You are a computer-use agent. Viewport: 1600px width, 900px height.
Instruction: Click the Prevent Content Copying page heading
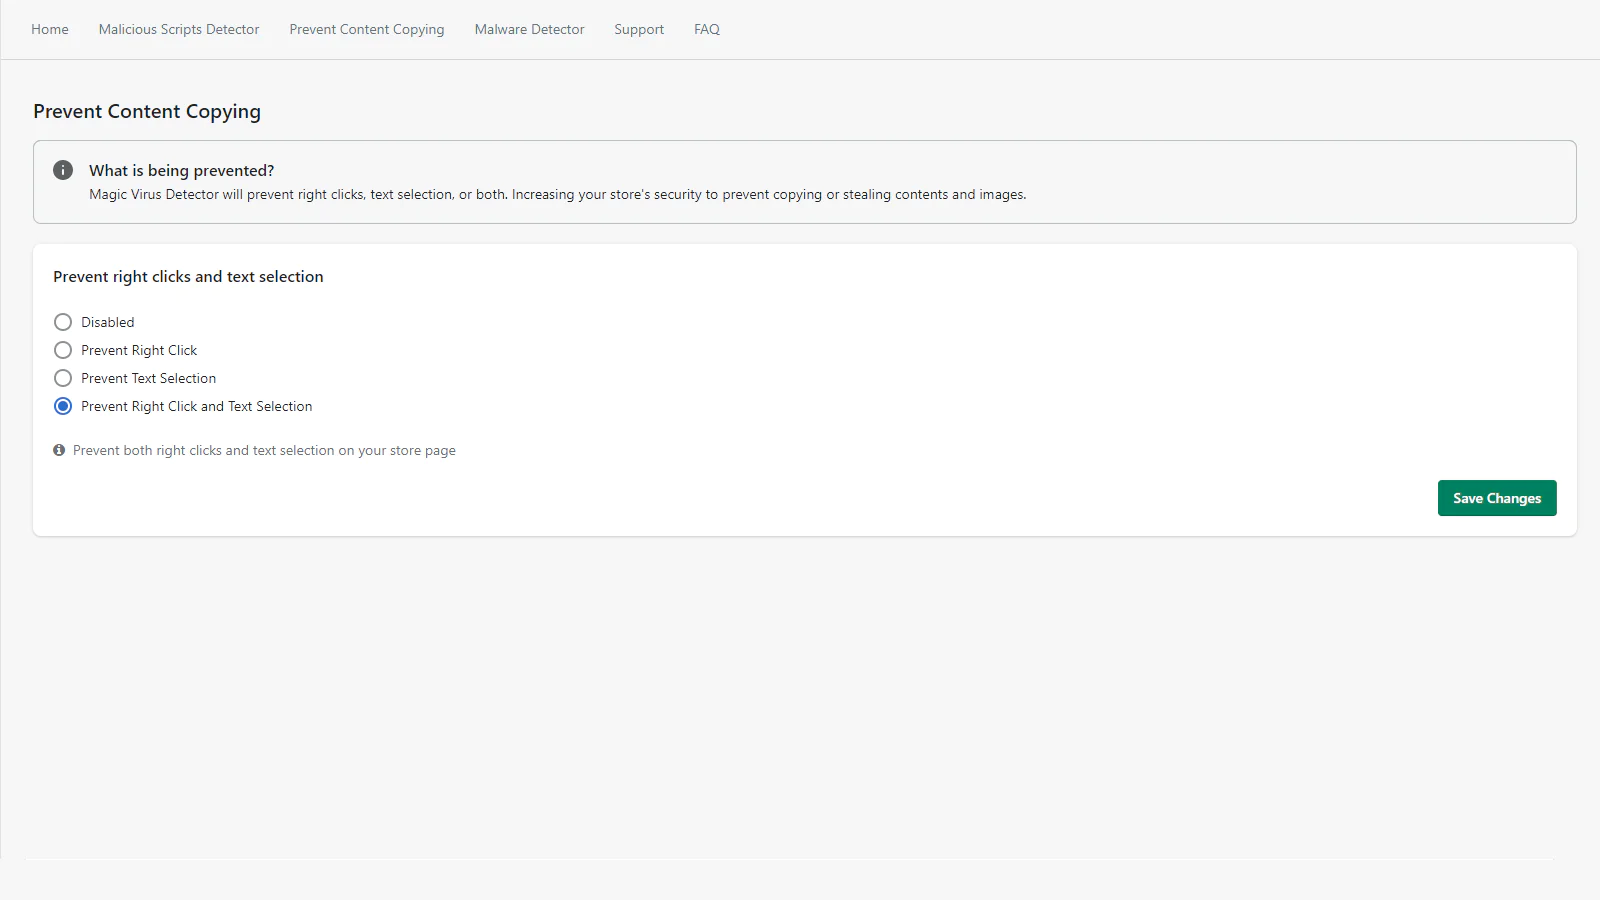tap(147, 111)
